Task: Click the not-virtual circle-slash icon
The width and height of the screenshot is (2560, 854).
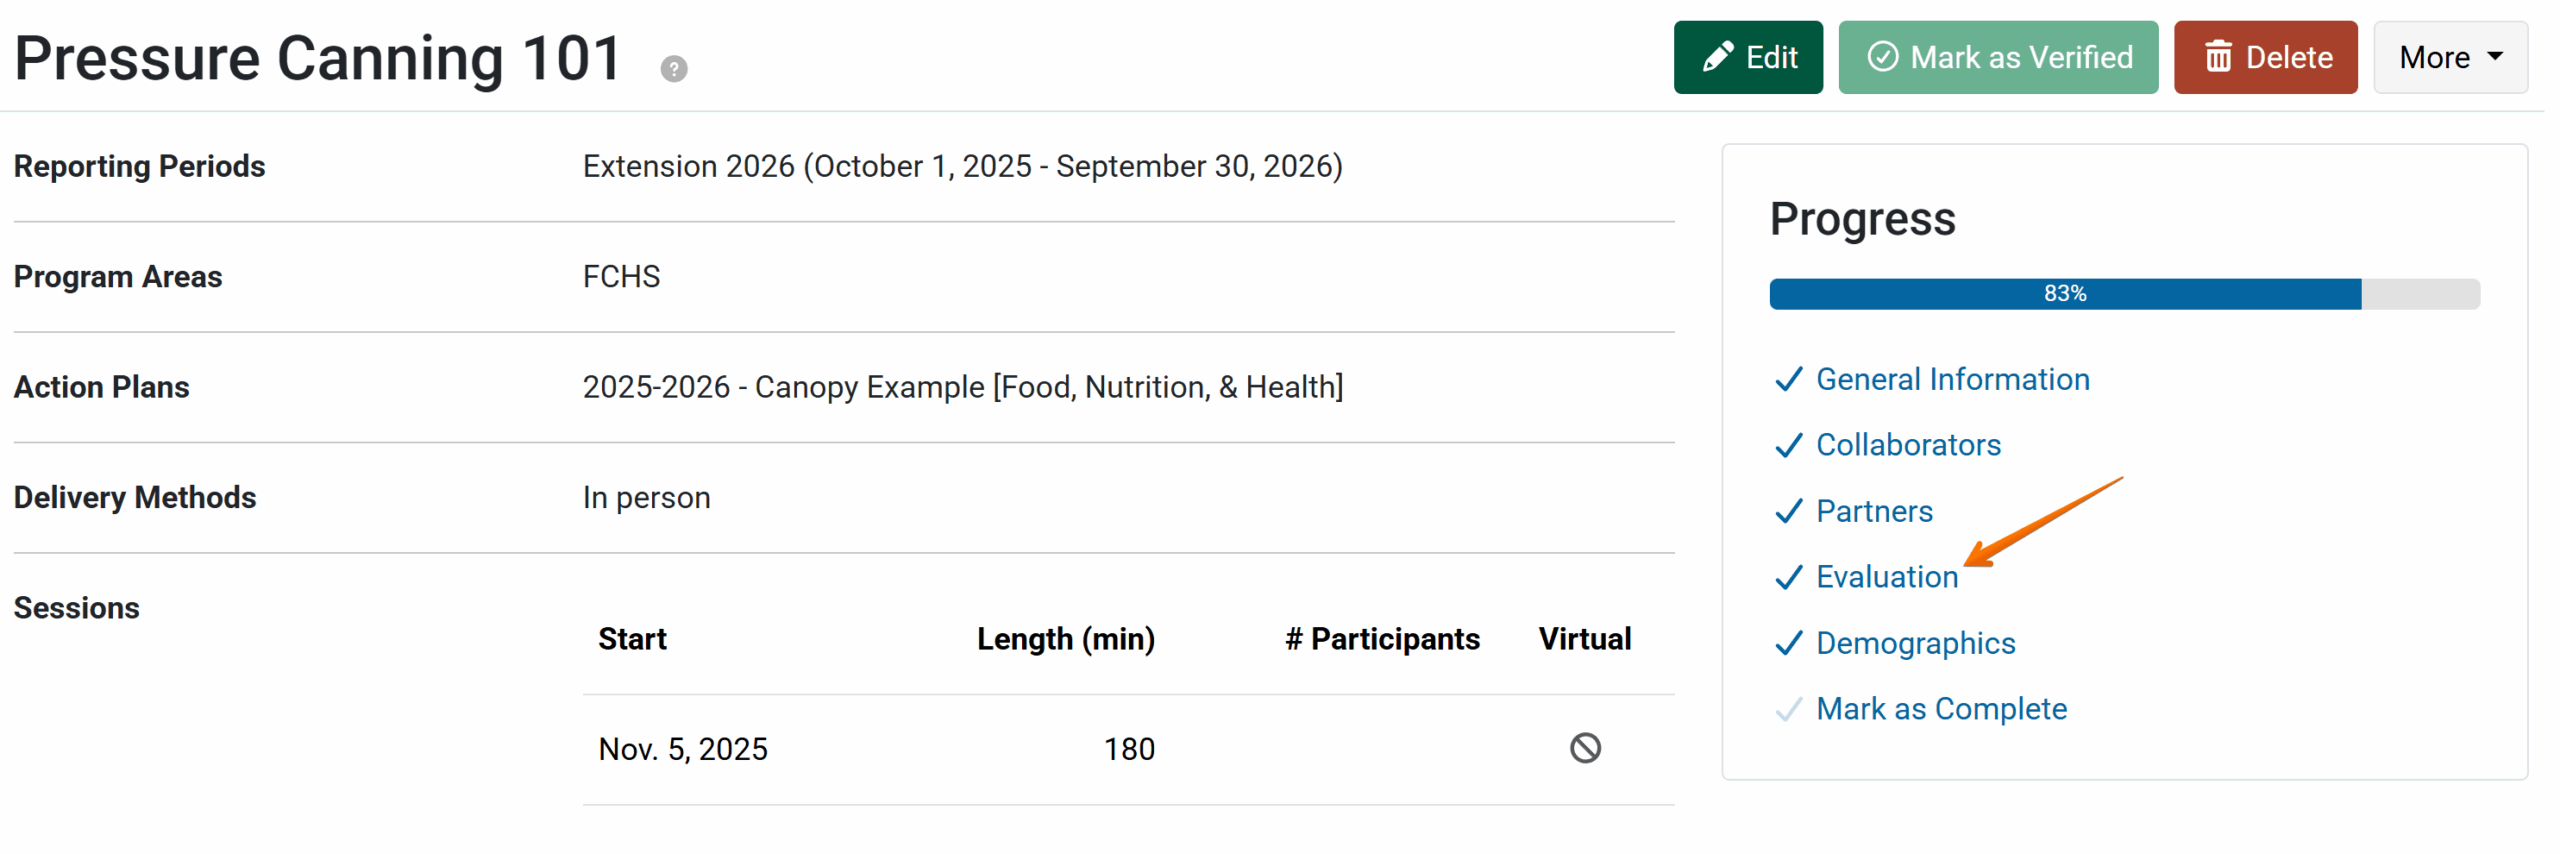Action: coord(1585,748)
